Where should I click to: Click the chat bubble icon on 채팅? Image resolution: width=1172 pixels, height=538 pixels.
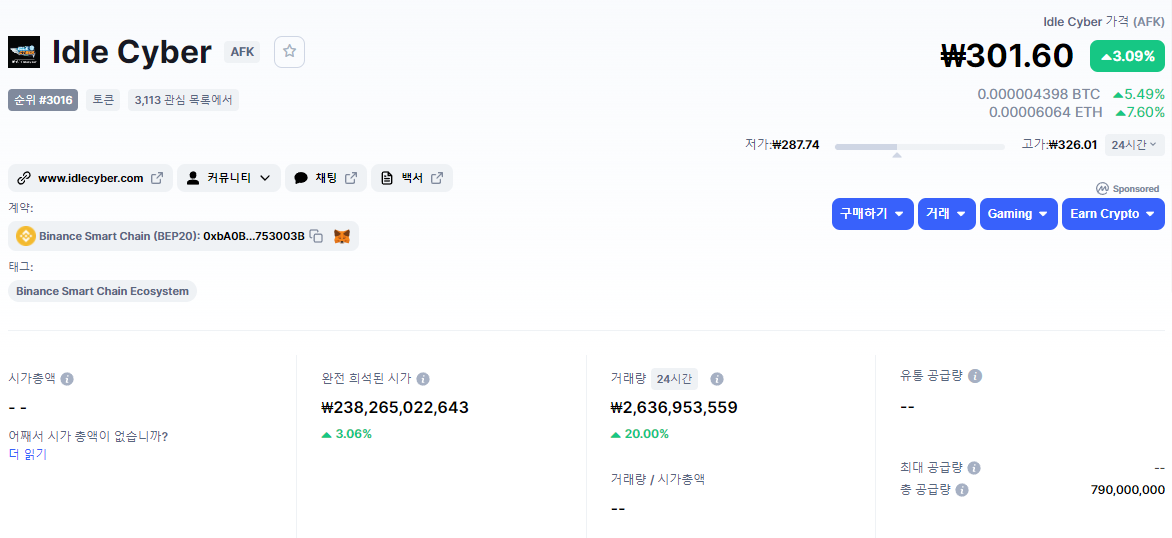[x=300, y=178]
